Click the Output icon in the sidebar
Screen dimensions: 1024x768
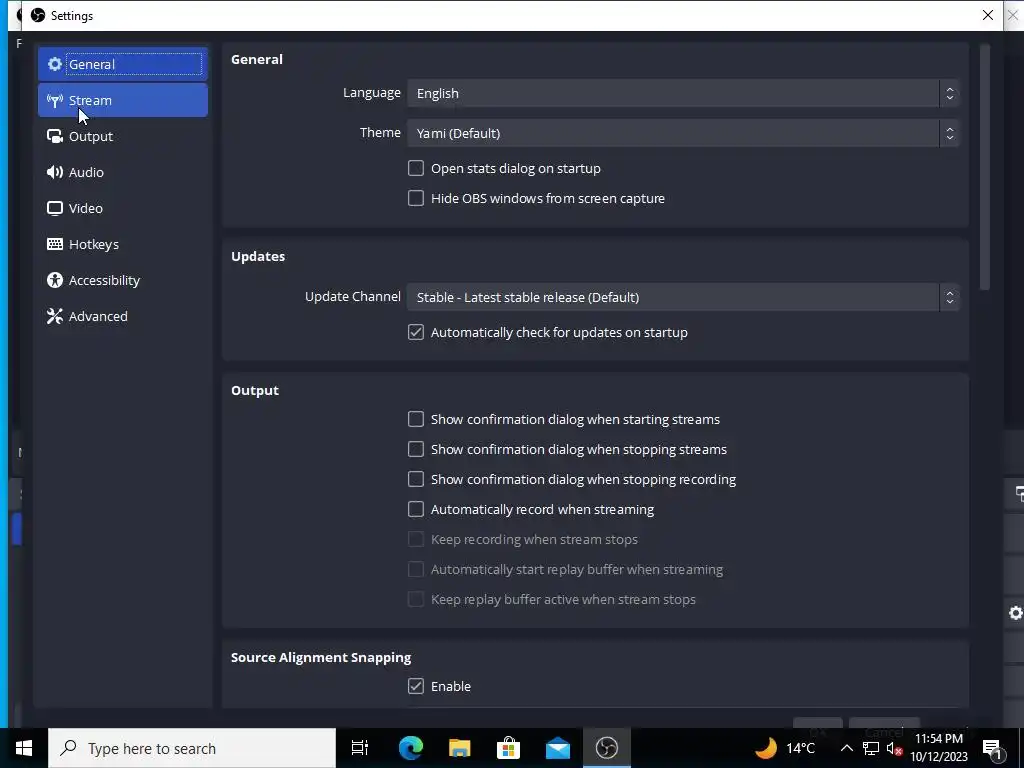(55, 136)
